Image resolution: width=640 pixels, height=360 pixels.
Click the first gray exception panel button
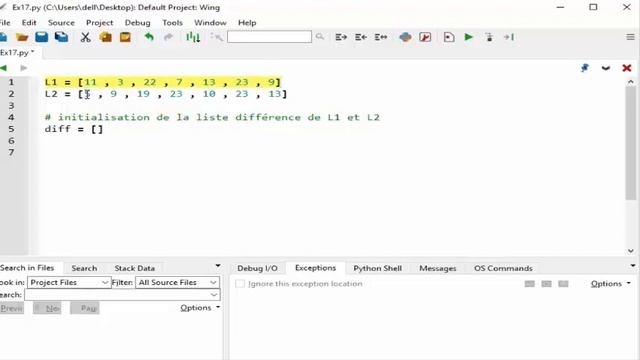pyautogui.click(x=529, y=284)
